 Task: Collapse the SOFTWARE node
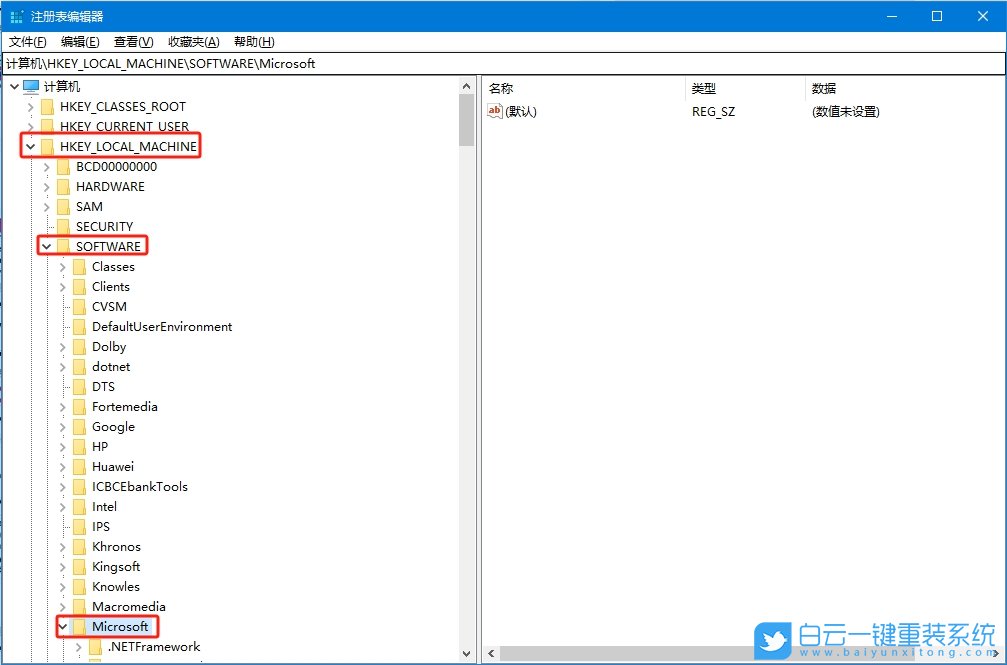pos(49,246)
